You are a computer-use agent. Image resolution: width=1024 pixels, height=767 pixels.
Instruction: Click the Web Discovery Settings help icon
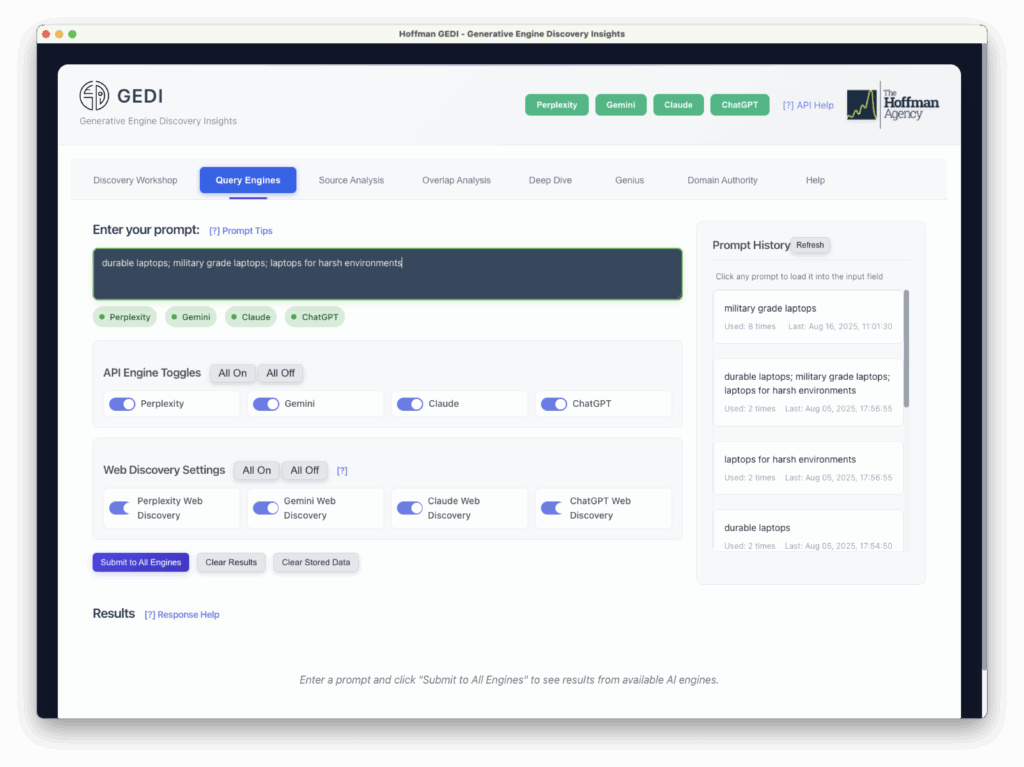[342, 470]
